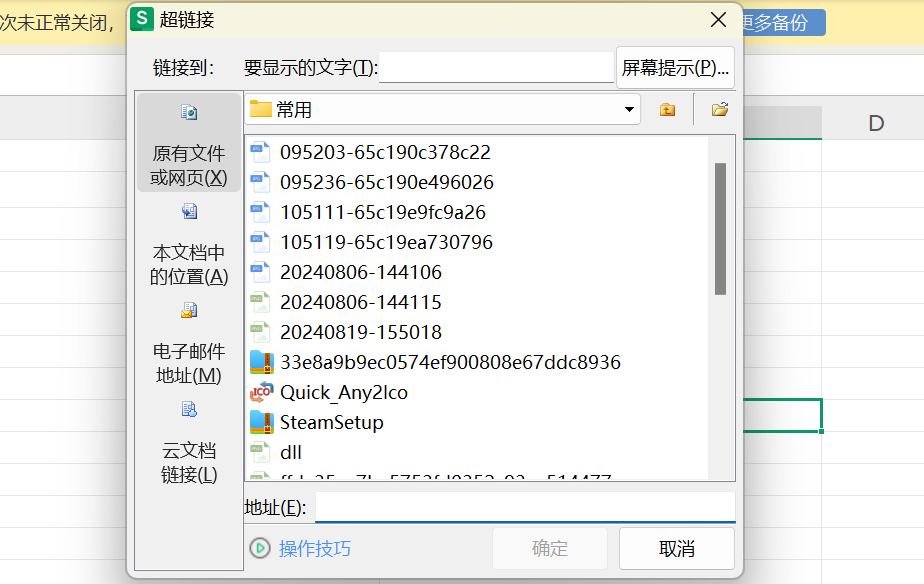Image resolution: width=924 pixels, height=584 pixels.
Task: Close the 超链接 dialog
Action: (x=718, y=20)
